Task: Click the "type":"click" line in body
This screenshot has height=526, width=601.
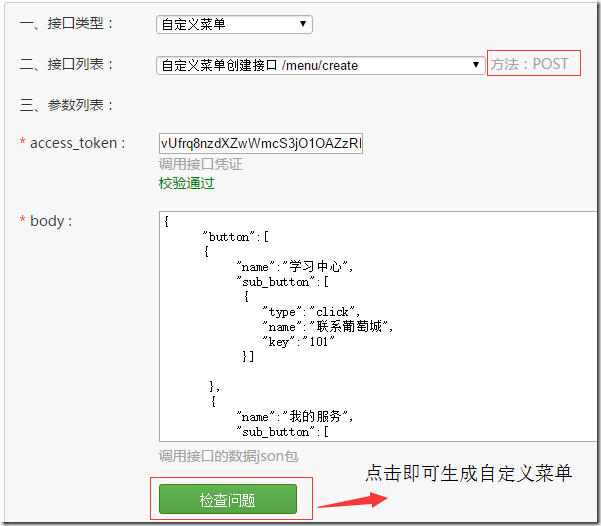Action: [311, 312]
